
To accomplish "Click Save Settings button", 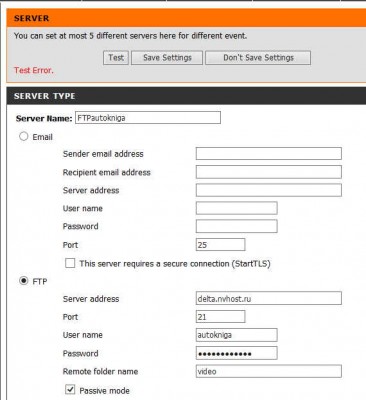I will point(167,58).
